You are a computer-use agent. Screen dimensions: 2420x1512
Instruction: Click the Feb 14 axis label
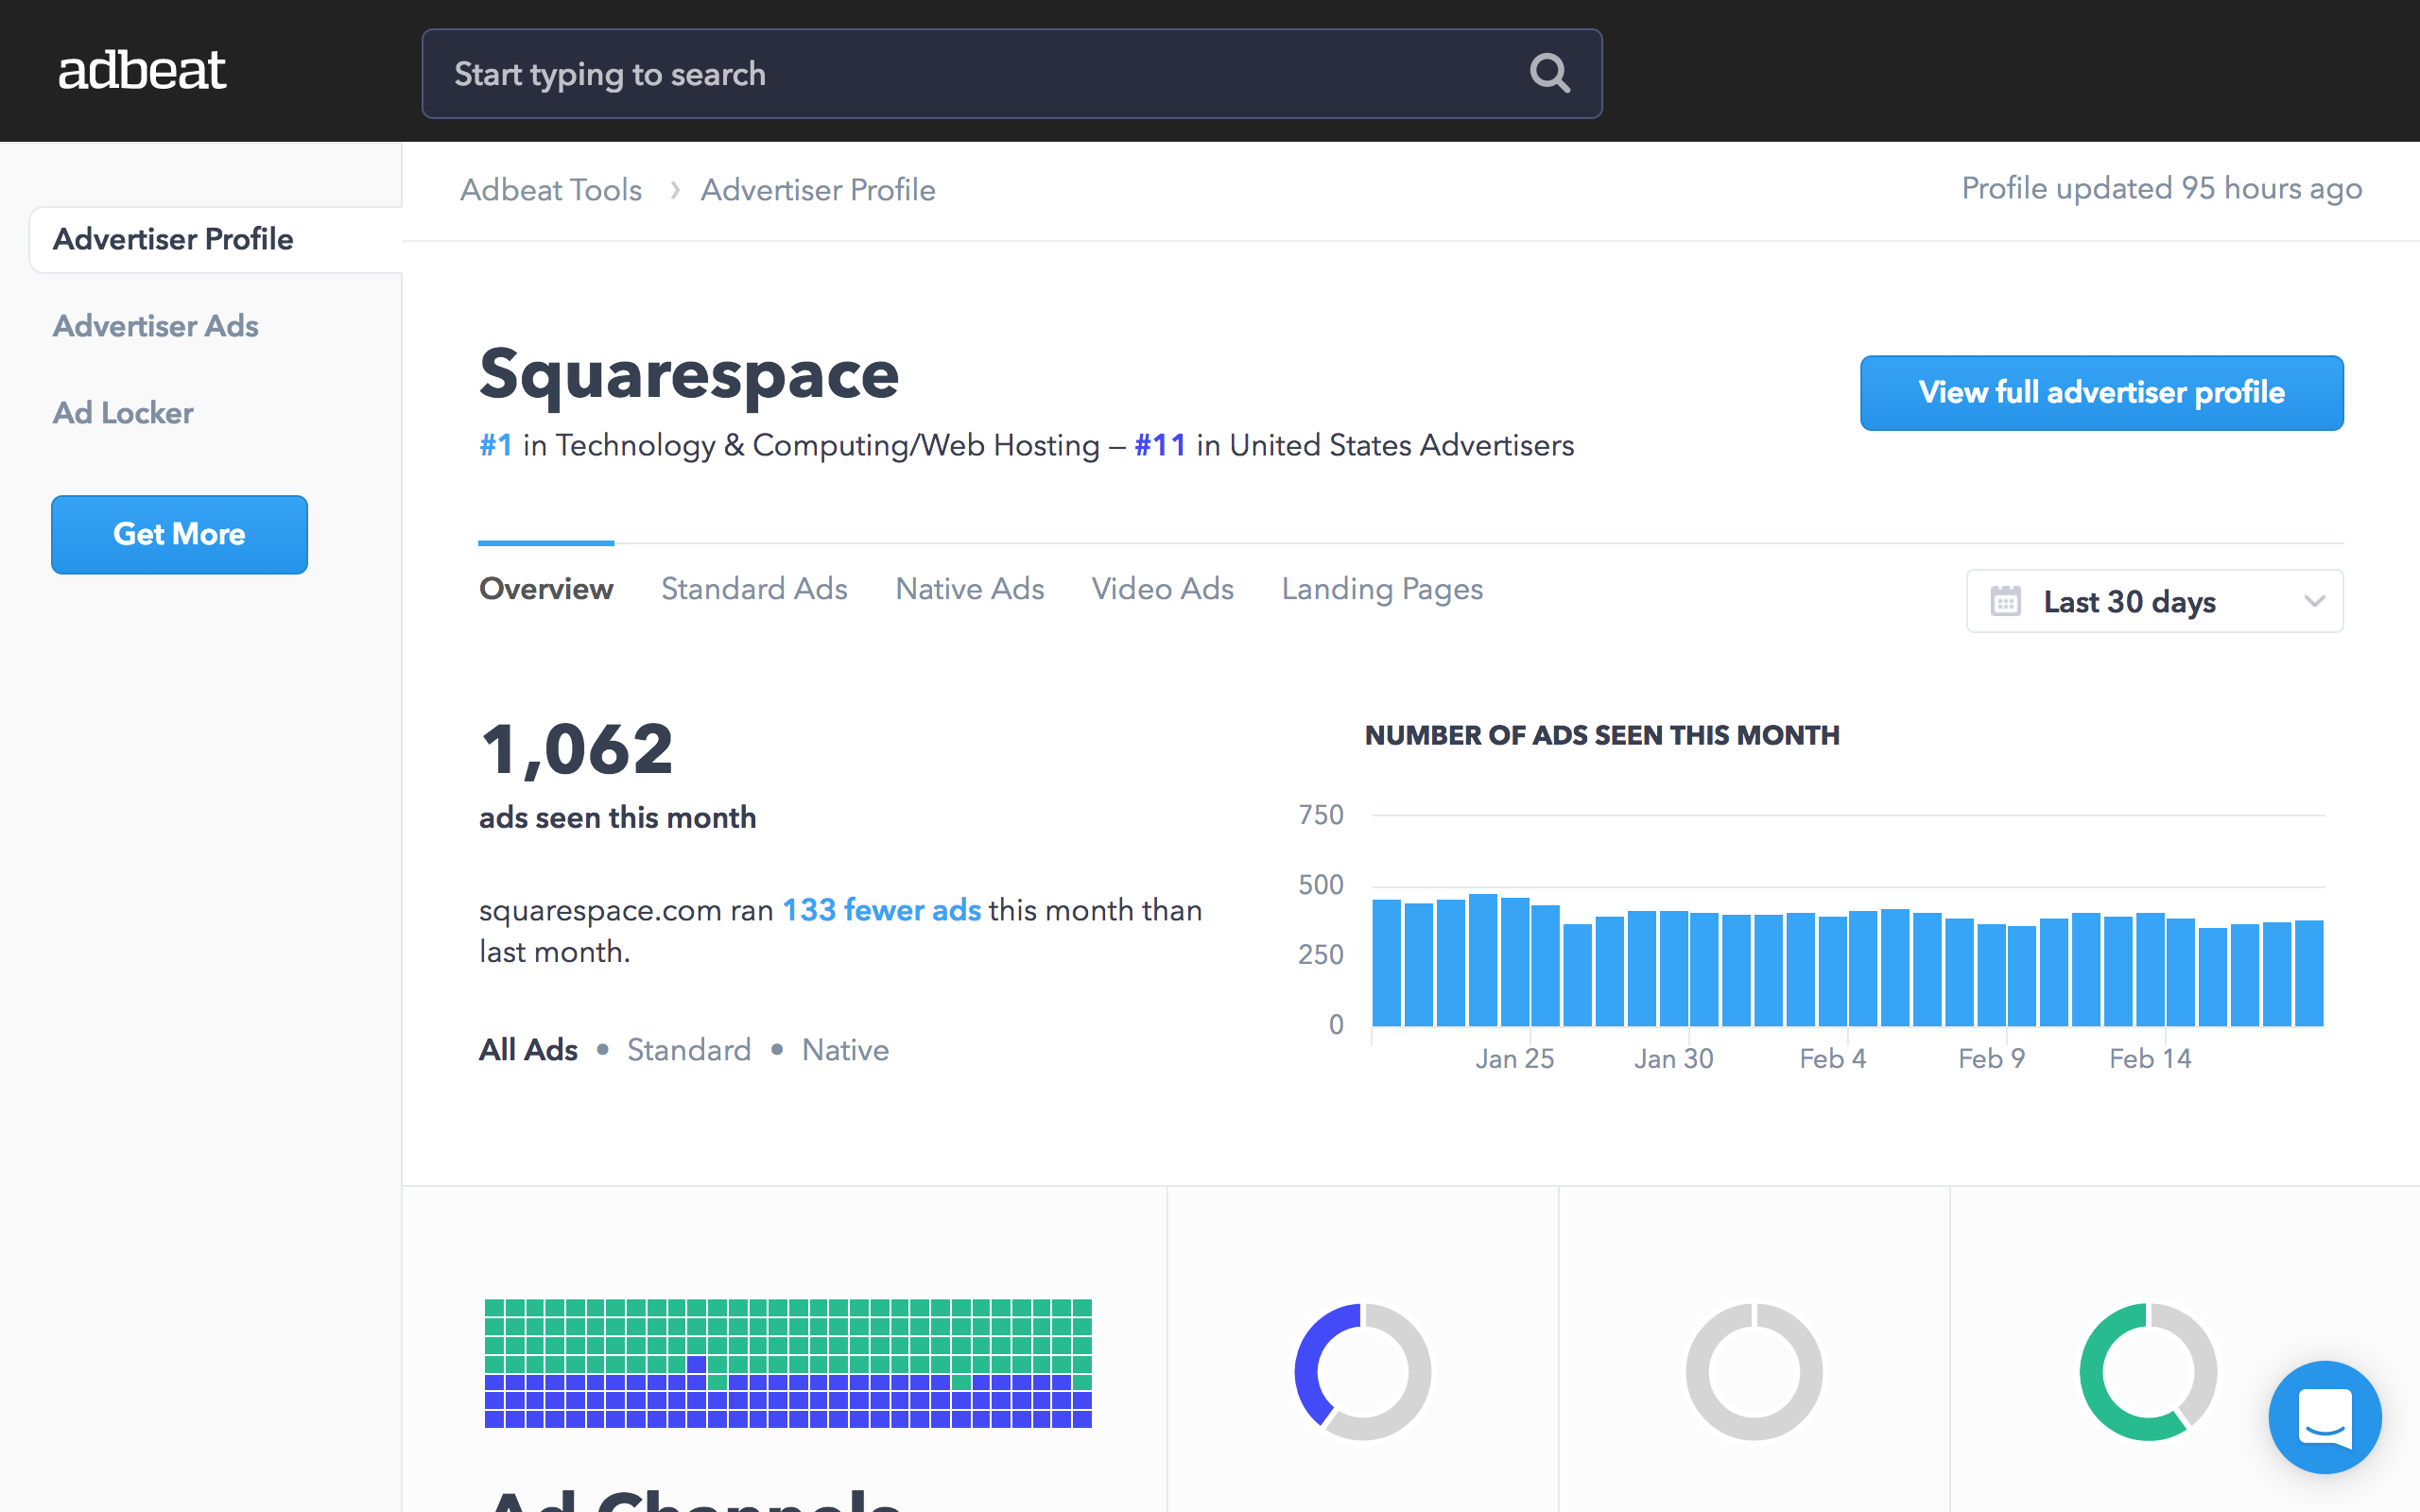(x=2150, y=1058)
